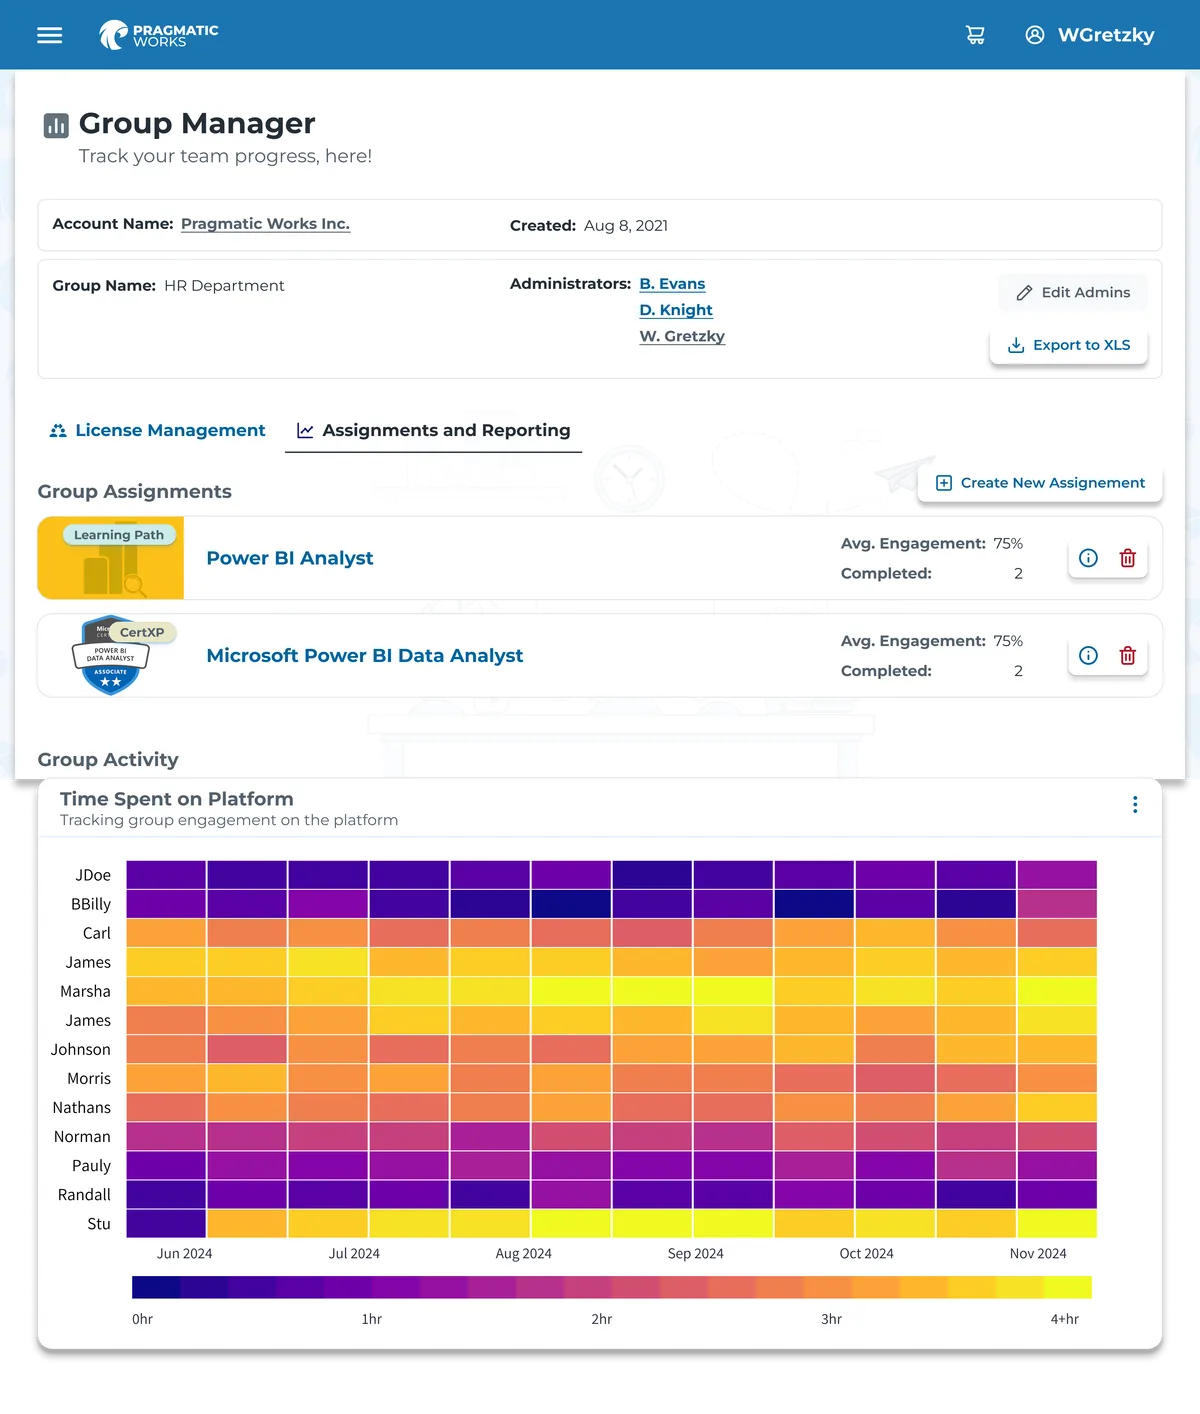This screenshot has width=1200, height=1414.
Task: Click Create New Assignement button
Action: (x=1040, y=483)
